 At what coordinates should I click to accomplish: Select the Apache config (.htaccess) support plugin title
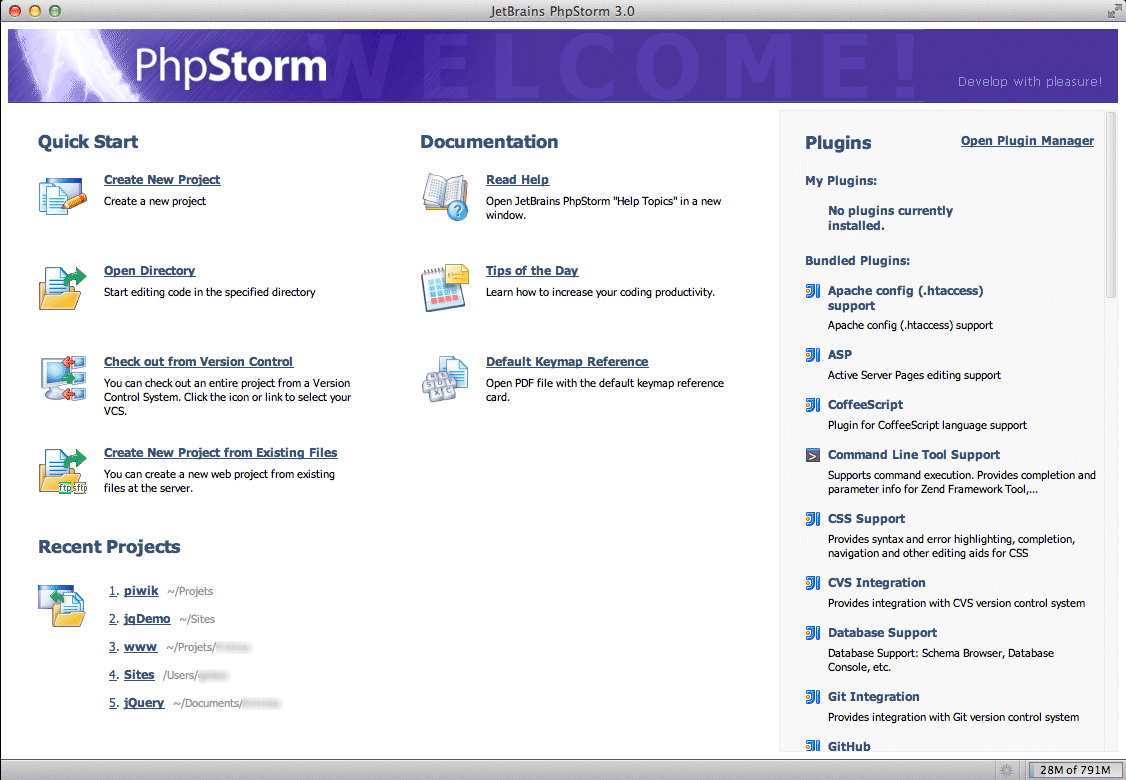coord(906,298)
